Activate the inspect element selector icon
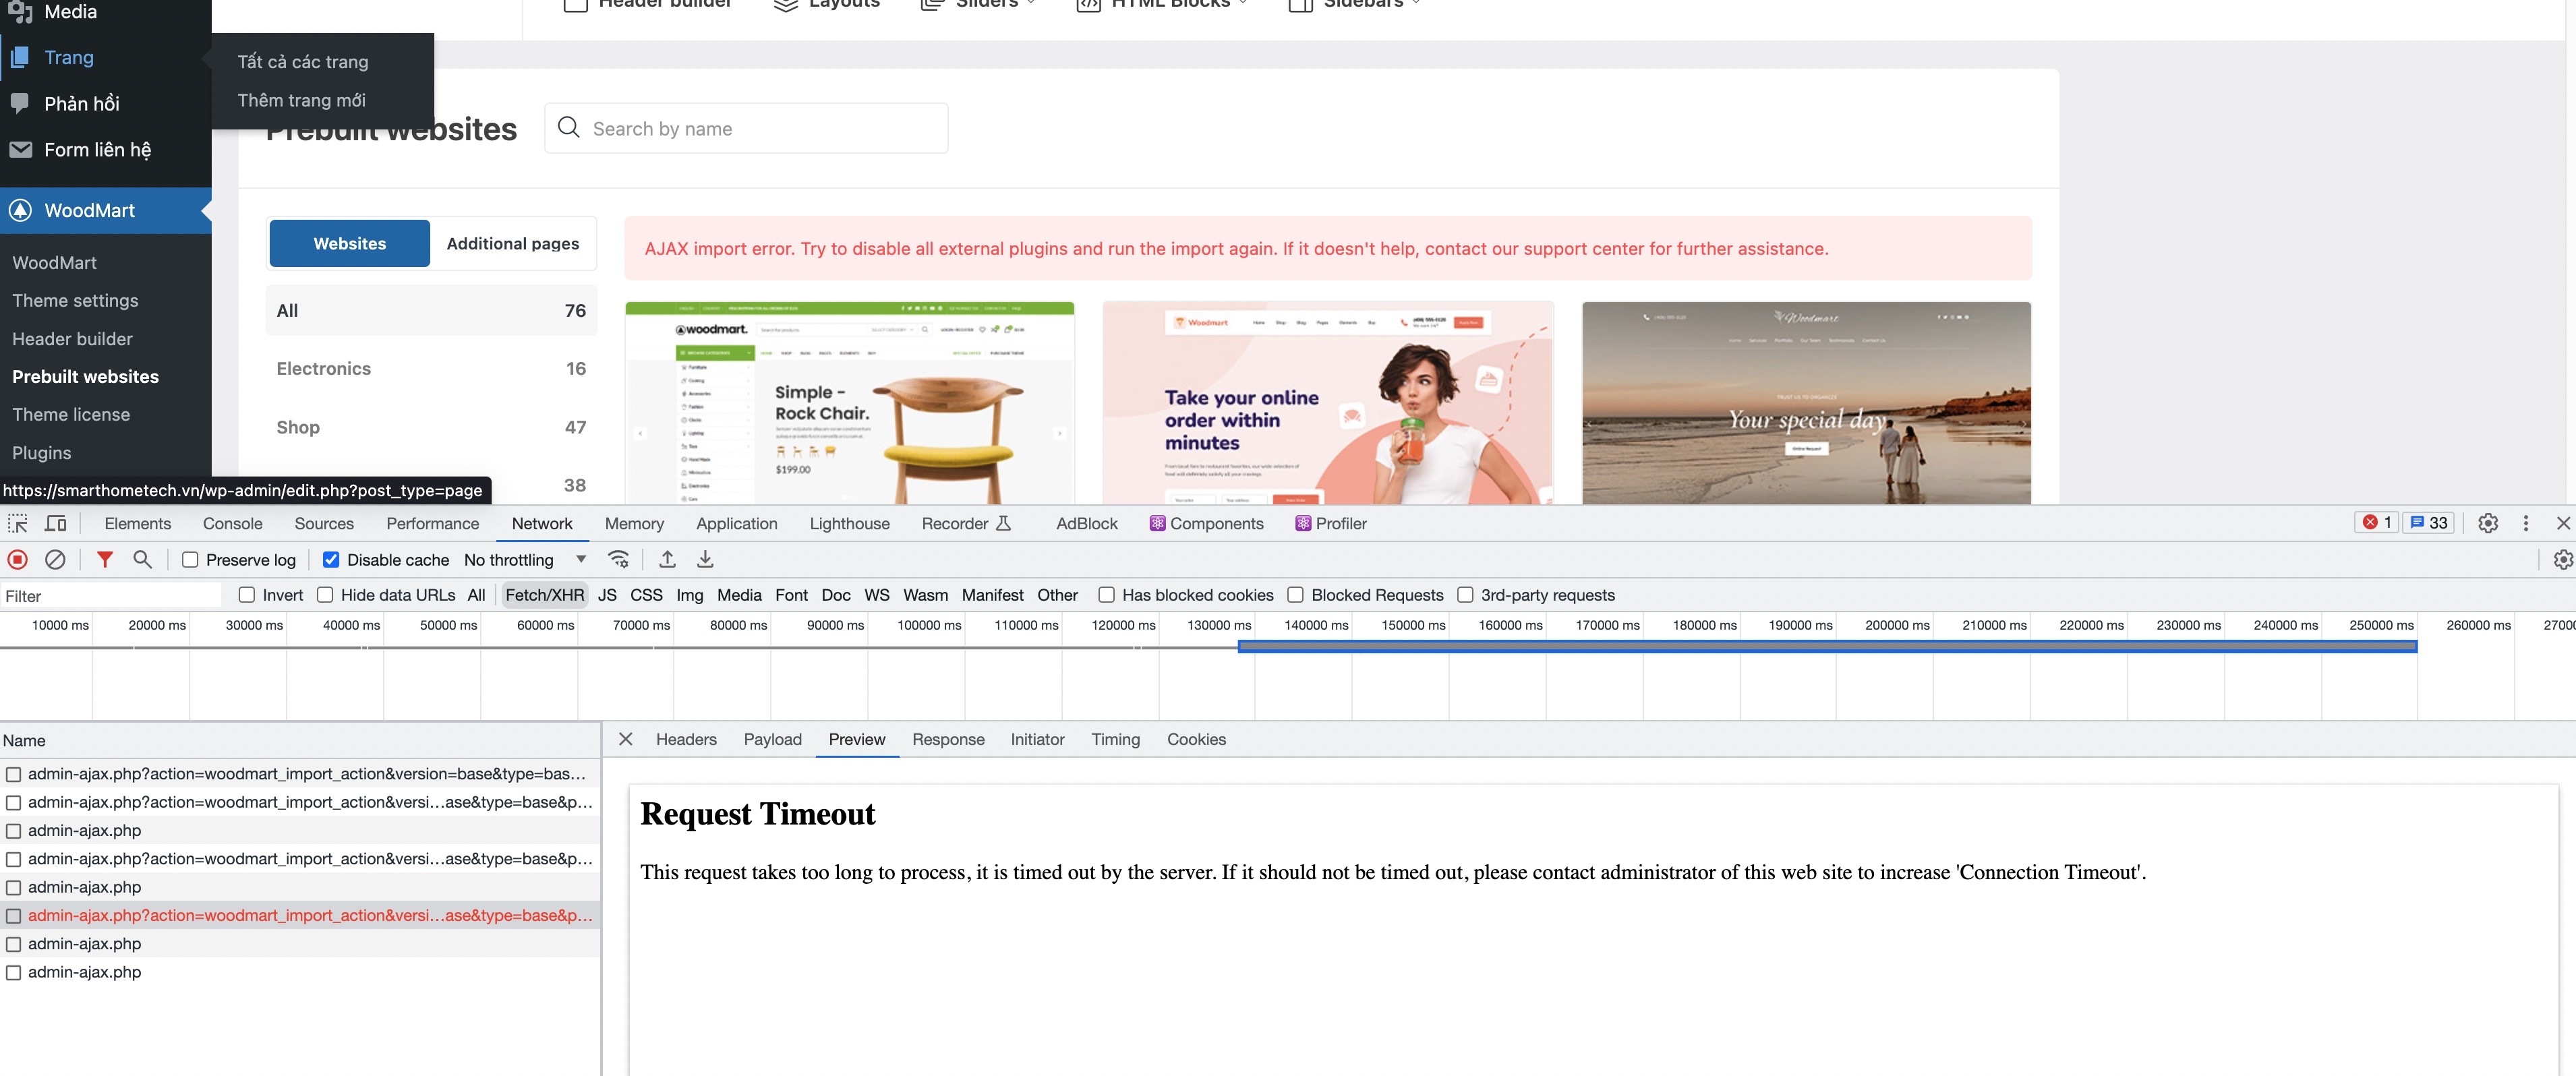Viewport: 2576px width, 1076px height. coord(18,523)
